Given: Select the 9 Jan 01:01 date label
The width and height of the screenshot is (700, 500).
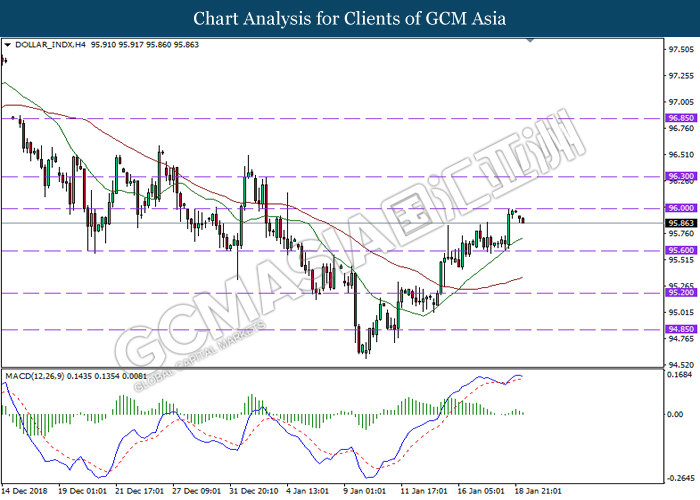Looking at the screenshot, I should coord(363,491).
